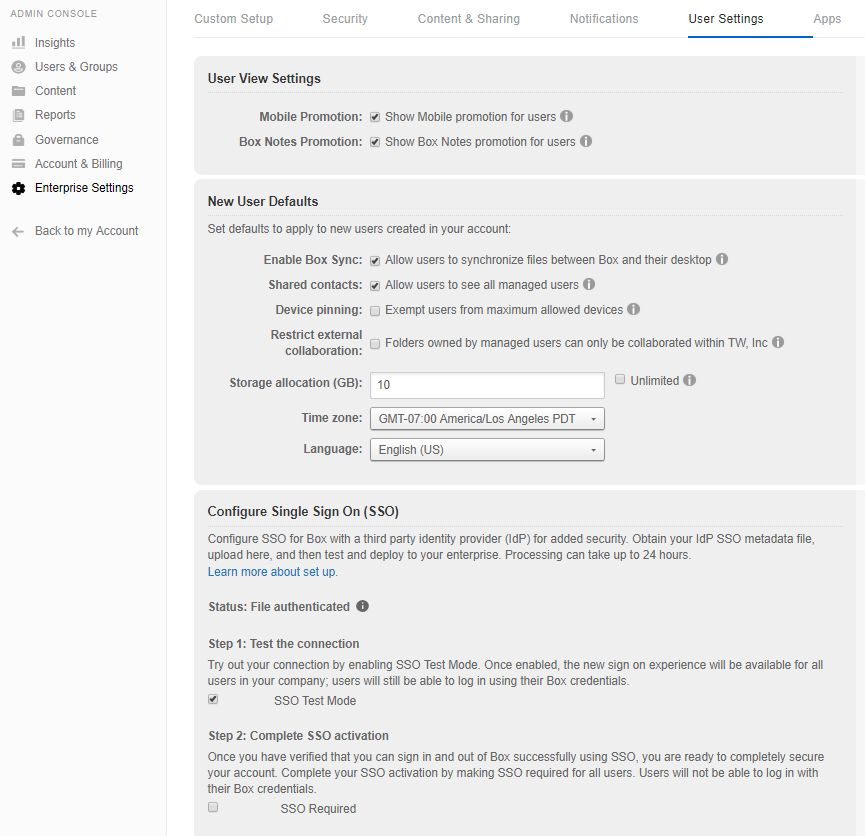Image resolution: width=865 pixels, height=836 pixels.
Task: Check the Unlimited storage checkbox
Action: [620, 379]
